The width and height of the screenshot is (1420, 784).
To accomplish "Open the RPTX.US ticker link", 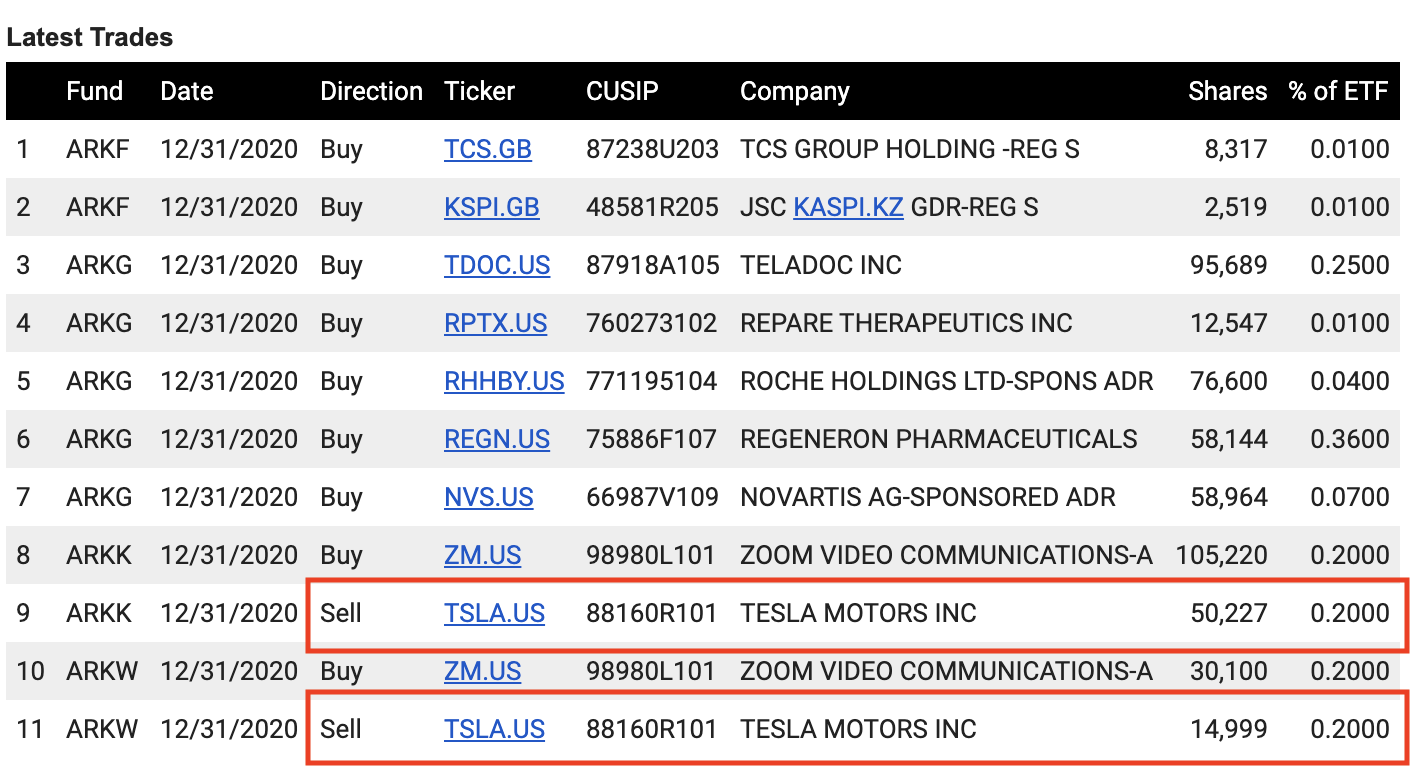I will [496, 324].
